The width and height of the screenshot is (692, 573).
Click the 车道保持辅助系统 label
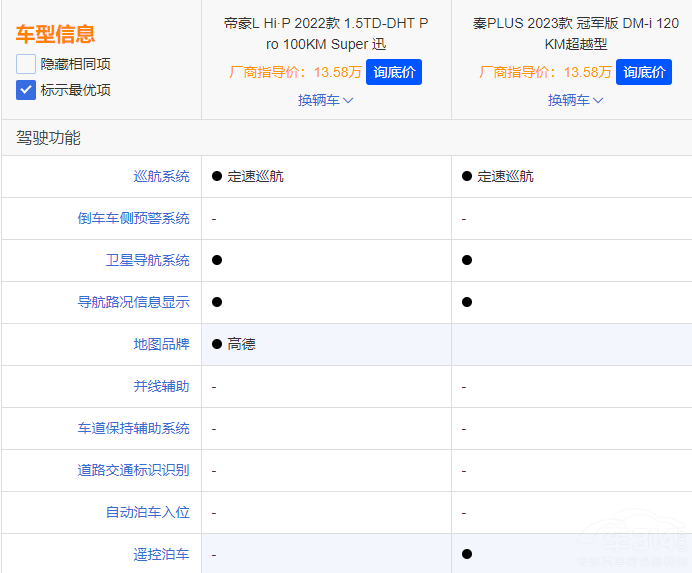click(x=133, y=428)
